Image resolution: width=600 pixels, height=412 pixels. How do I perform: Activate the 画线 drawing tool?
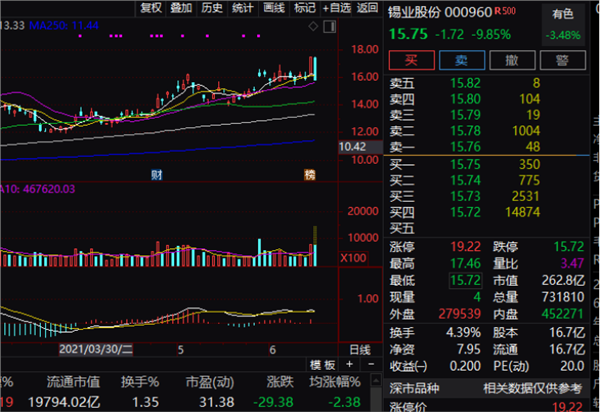[274, 8]
